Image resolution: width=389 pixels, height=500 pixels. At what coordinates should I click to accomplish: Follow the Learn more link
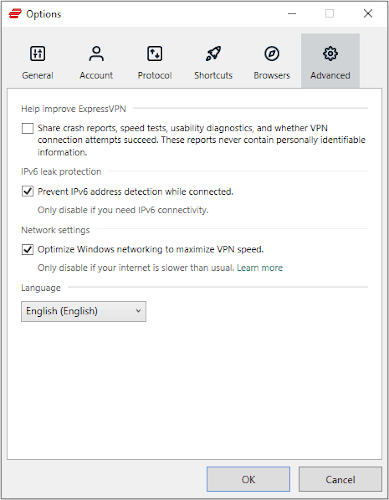[260, 268]
